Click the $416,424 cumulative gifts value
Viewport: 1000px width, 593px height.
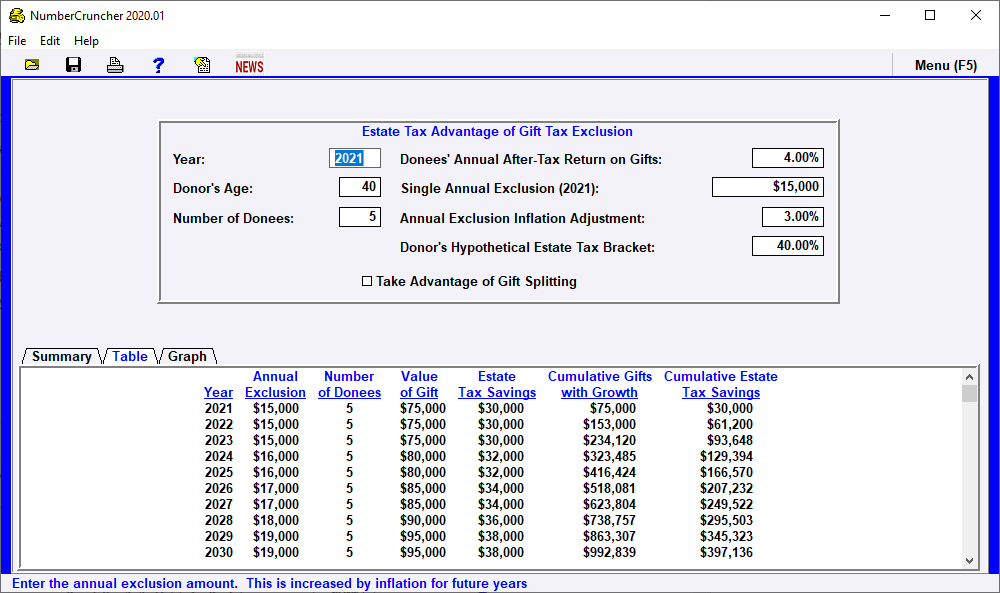pyautogui.click(x=609, y=472)
